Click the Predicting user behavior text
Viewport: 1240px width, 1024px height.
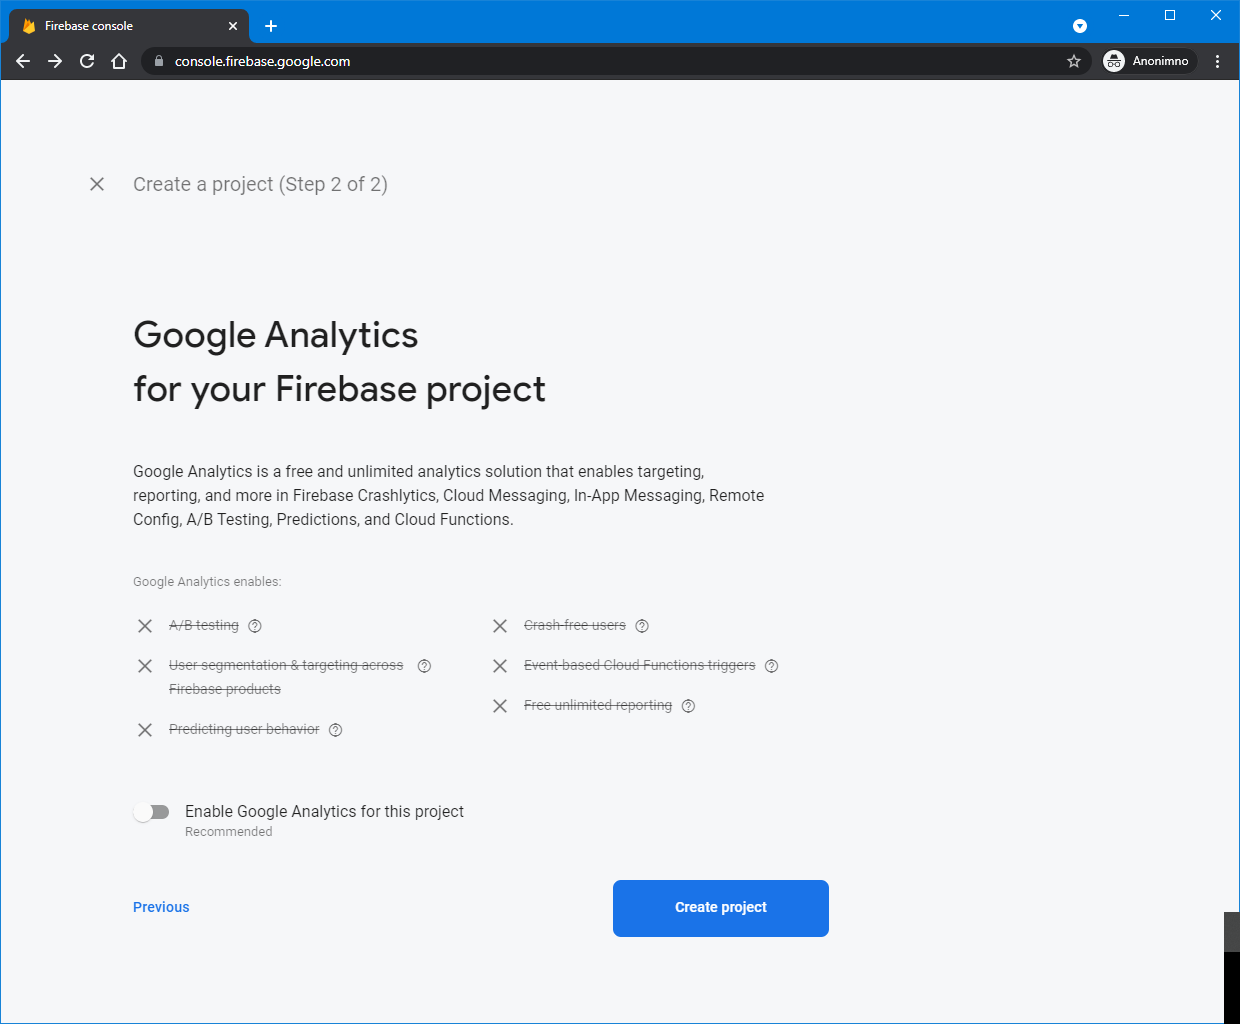[244, 729]
